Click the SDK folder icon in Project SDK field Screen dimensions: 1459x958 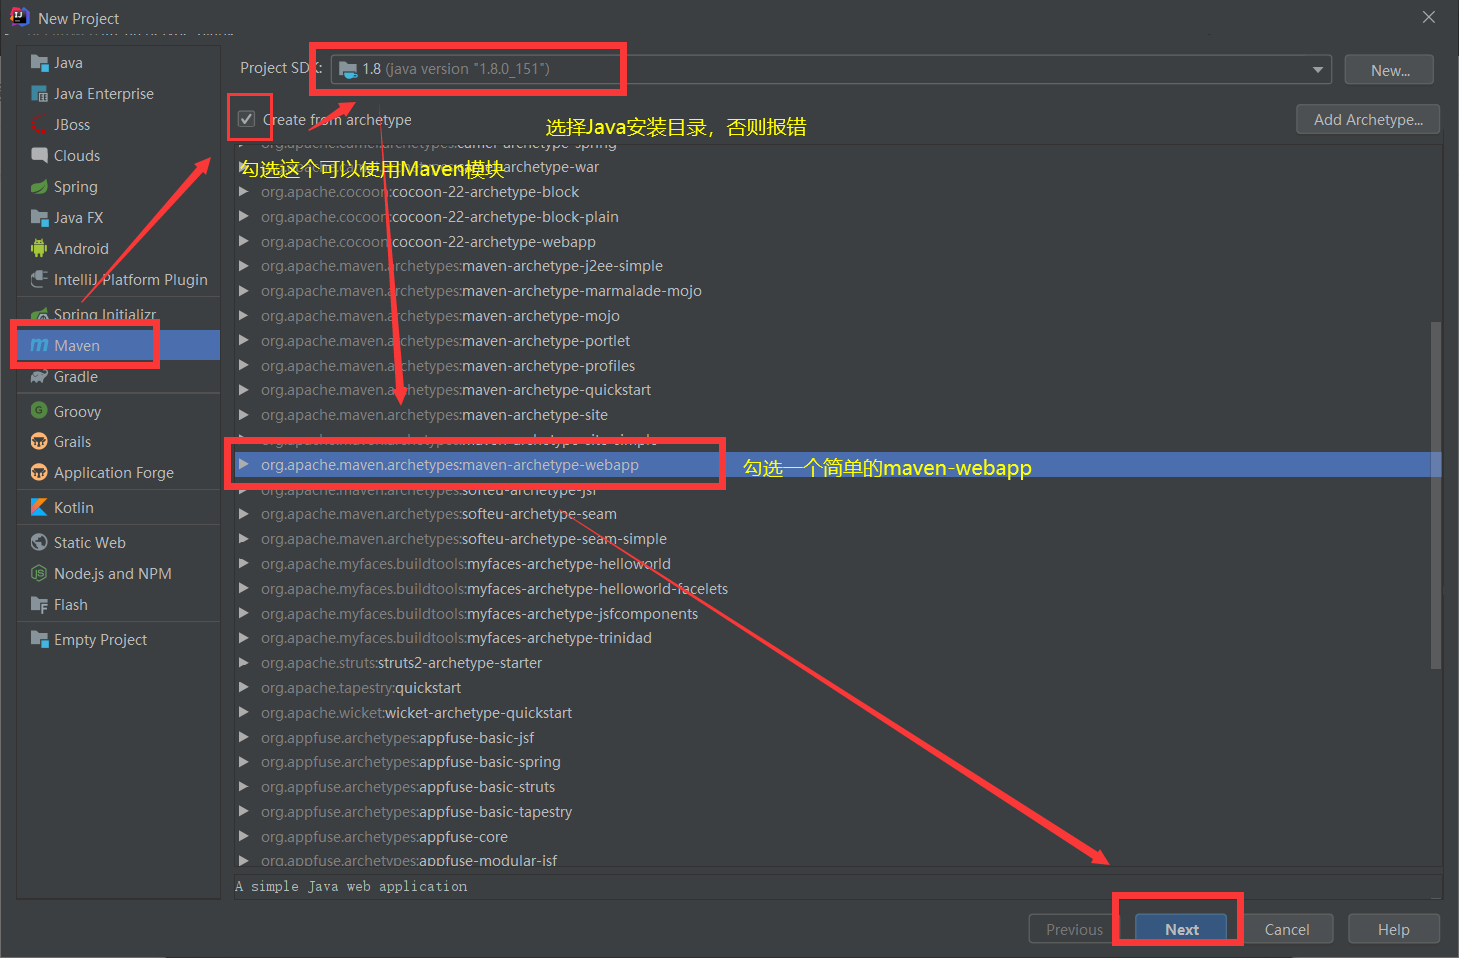coord(348,69)
